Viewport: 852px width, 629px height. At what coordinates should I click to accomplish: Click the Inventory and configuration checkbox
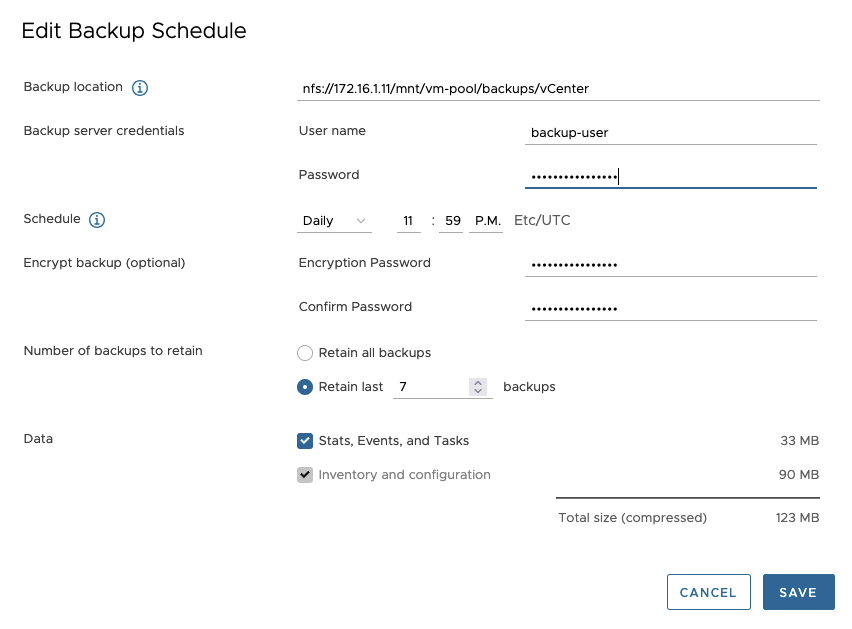point(305,475)
